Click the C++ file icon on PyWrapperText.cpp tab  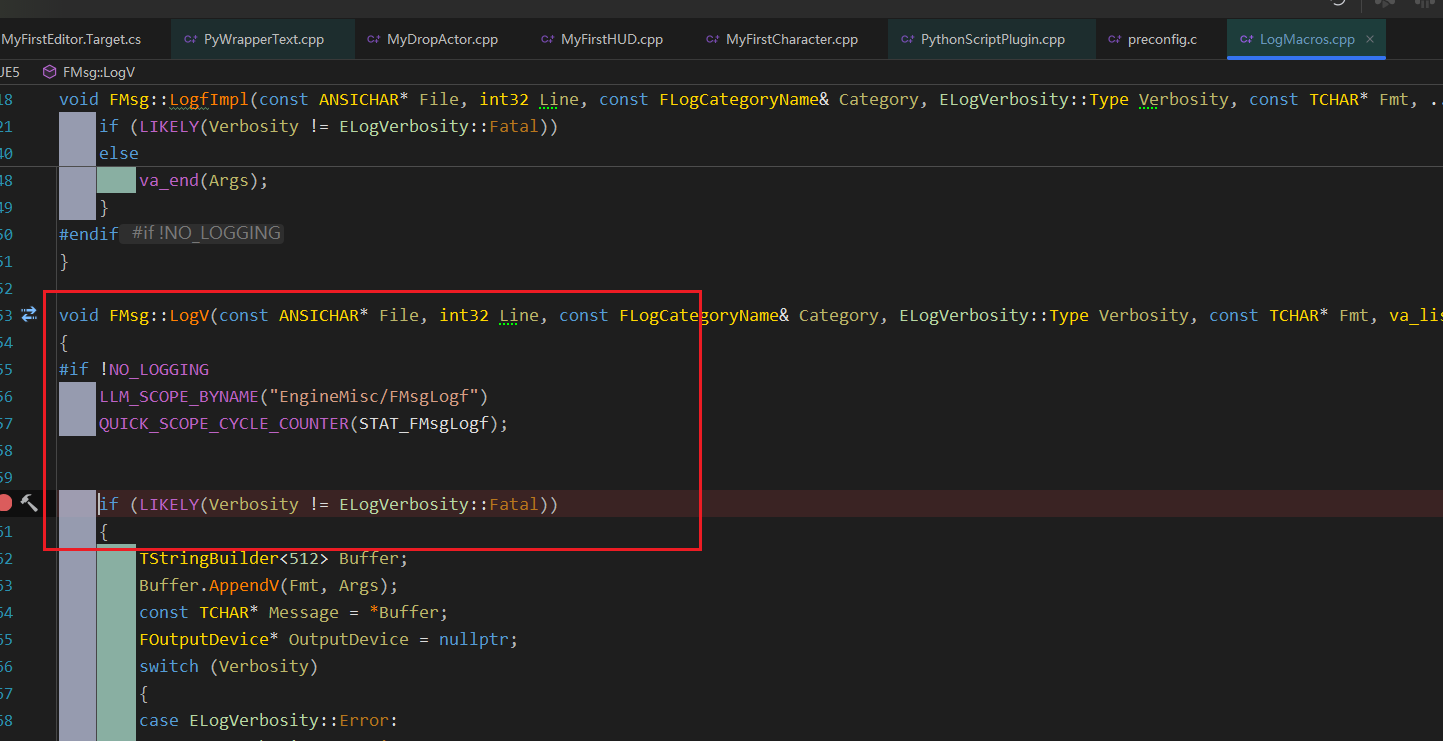(188, 39)
